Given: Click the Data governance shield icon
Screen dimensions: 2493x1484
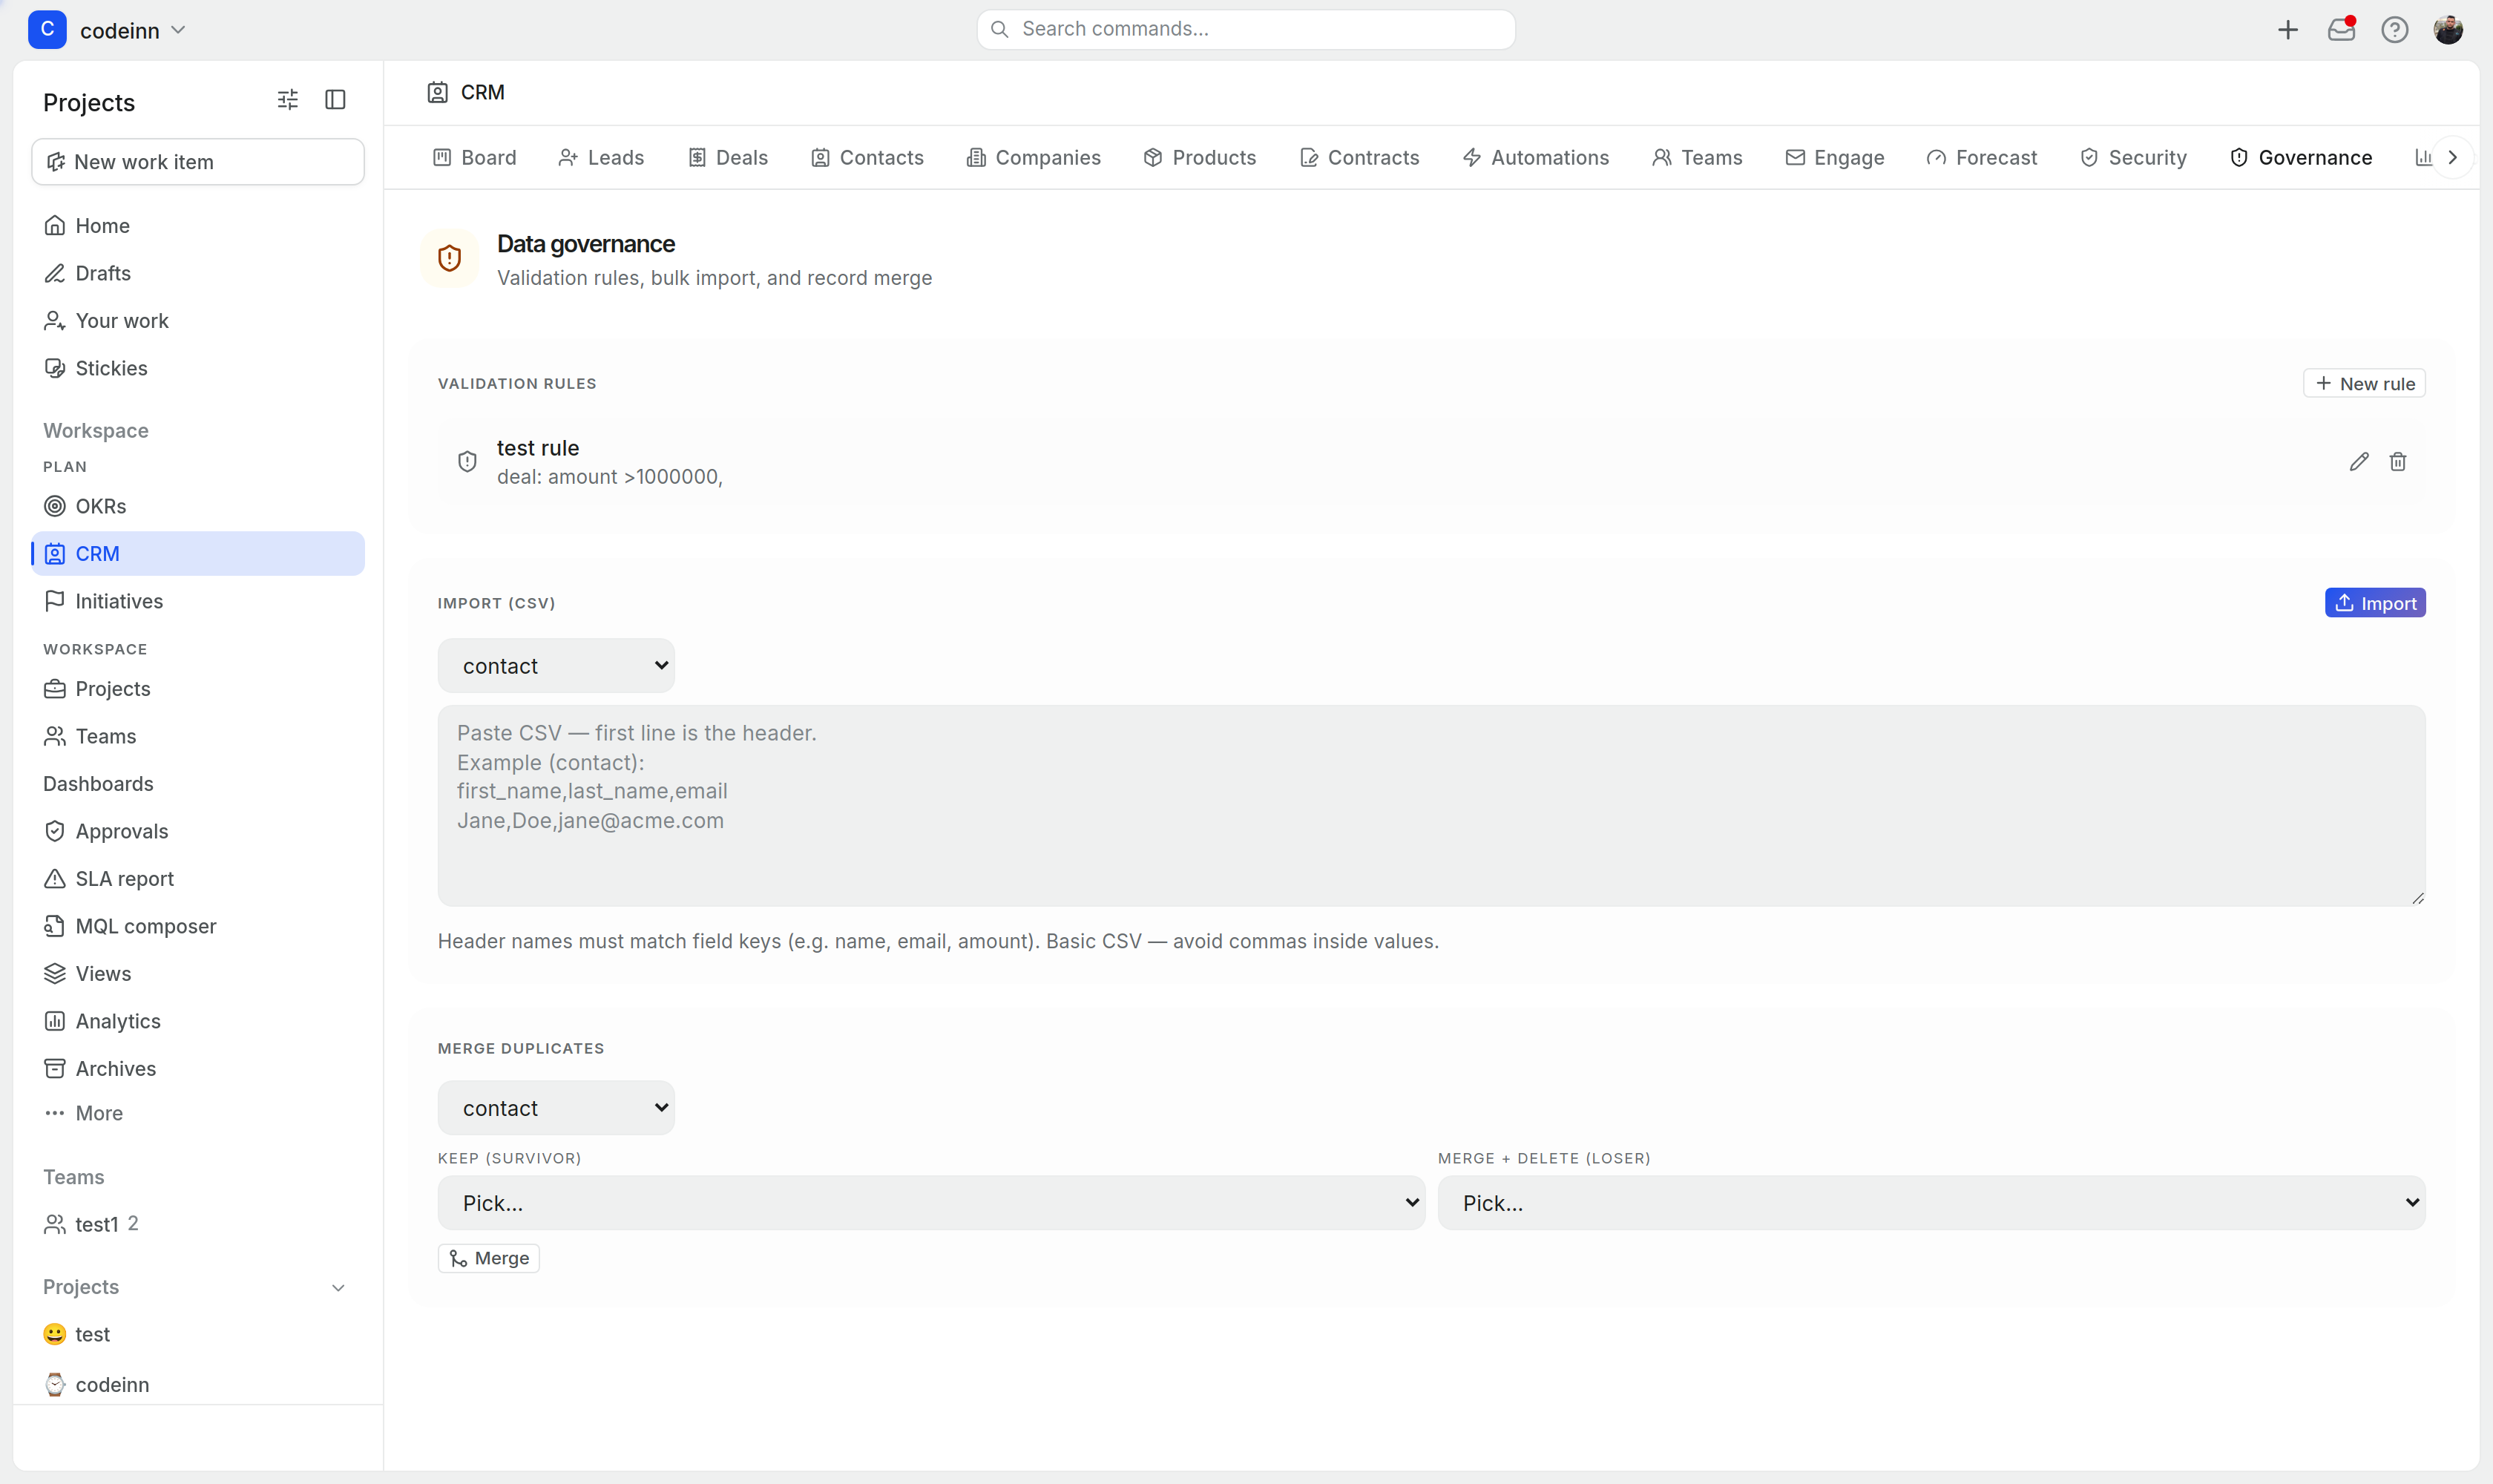Looking at the screenshot, I should [450, 258].
